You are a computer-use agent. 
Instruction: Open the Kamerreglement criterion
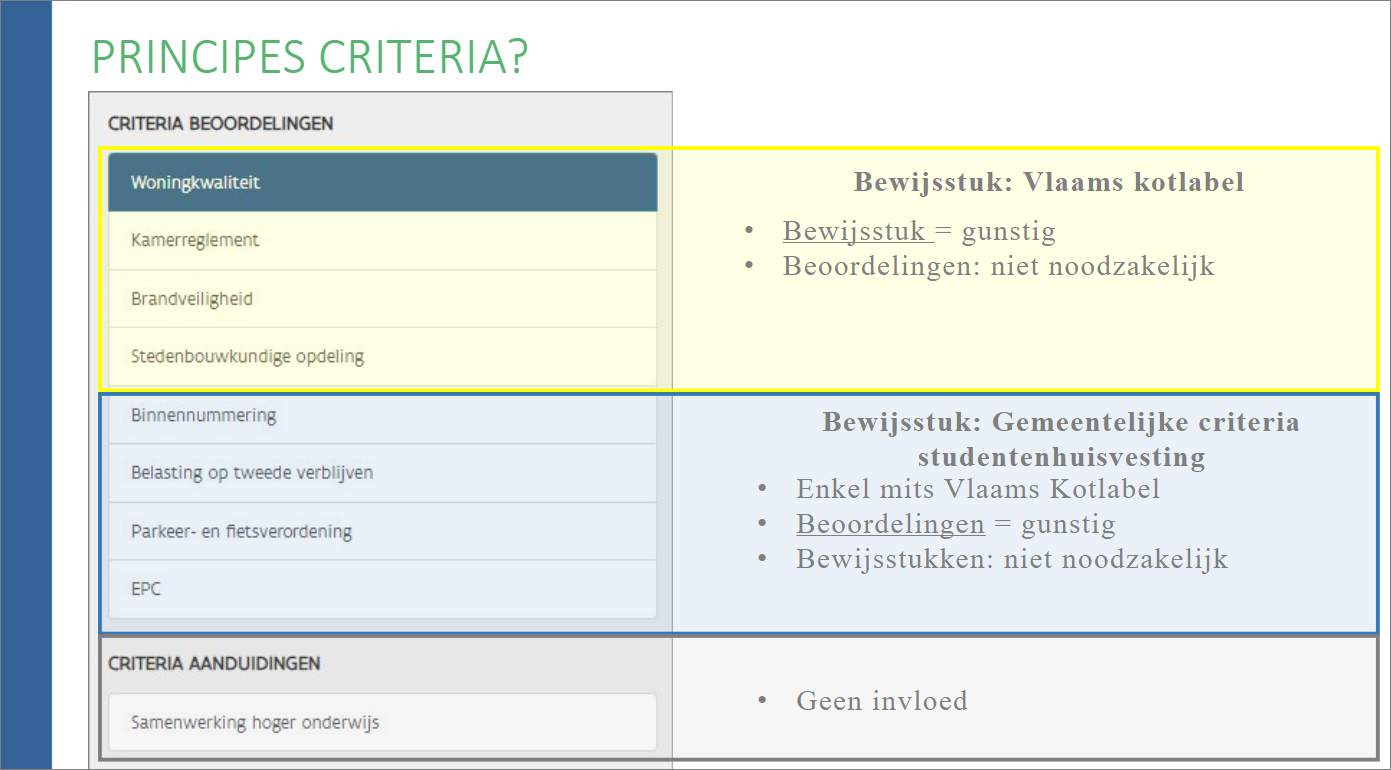pyautogui.click(x=382, y=241)
